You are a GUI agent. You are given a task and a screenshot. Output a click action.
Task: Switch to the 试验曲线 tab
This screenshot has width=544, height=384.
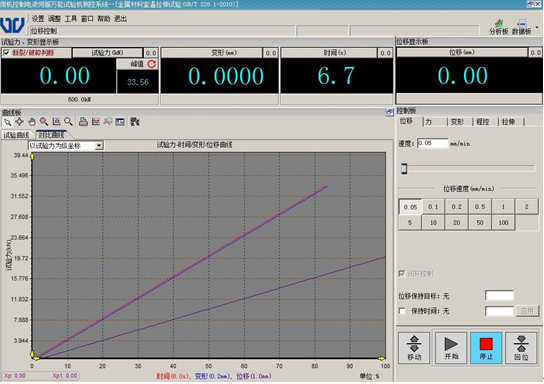click(16, 135)
